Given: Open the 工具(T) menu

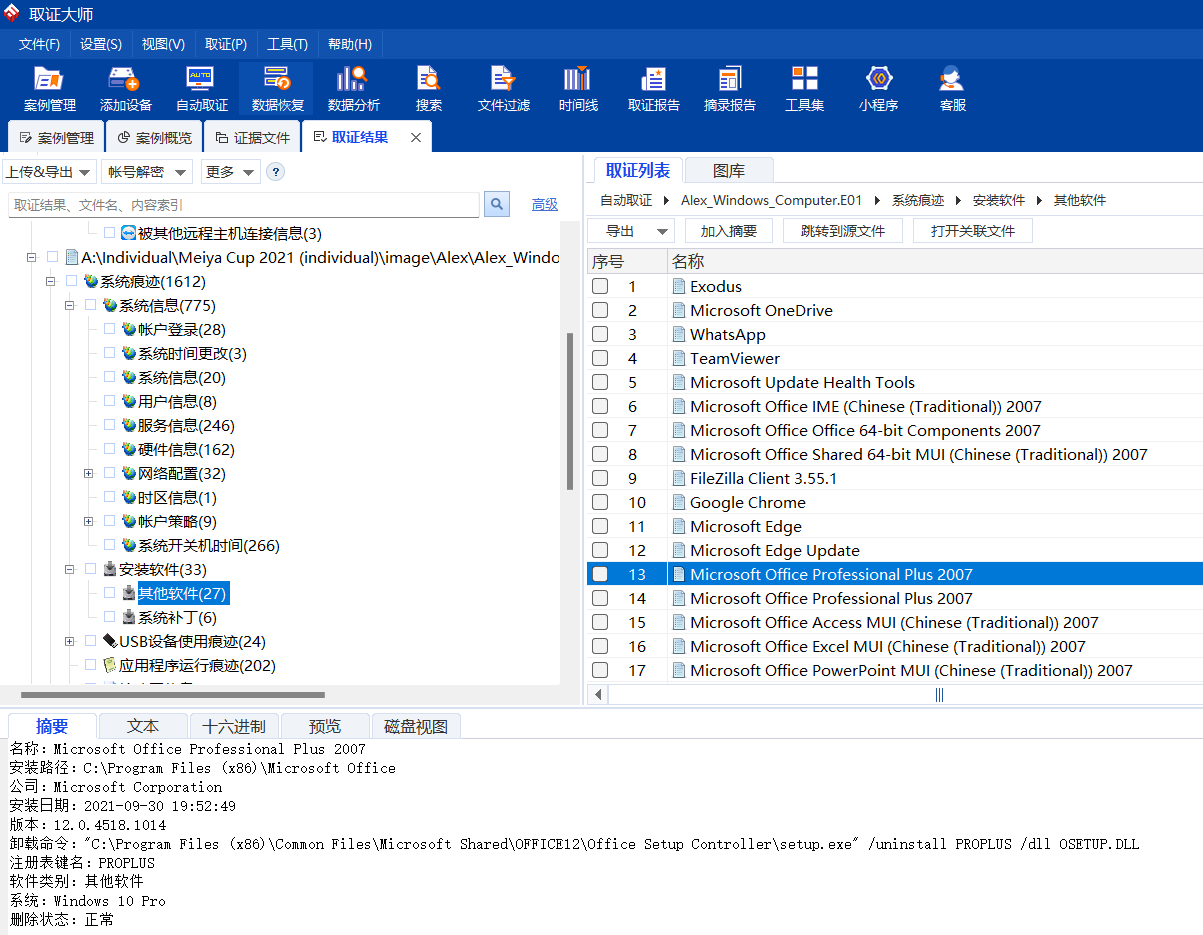Looking at the screenshot, I should tap(288, 44).
